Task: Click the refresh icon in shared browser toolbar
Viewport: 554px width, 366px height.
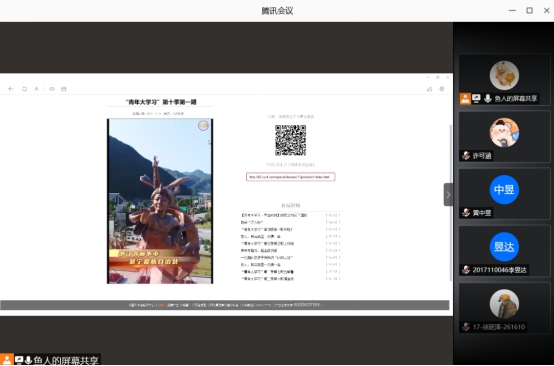Action: 24,89
